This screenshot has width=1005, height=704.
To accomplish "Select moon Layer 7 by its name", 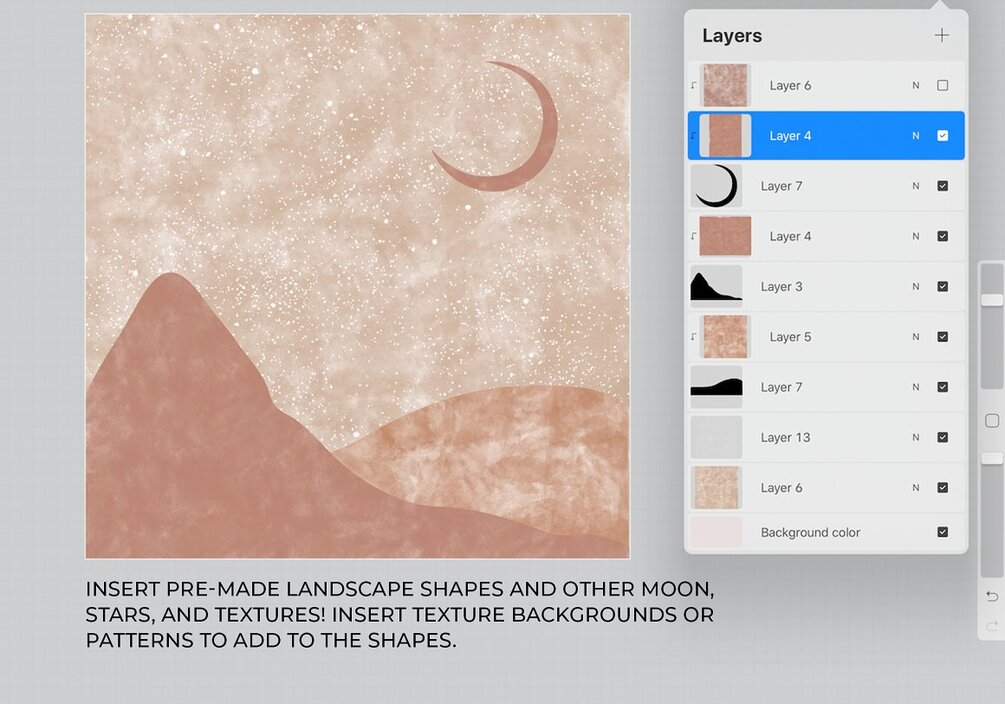I will coord(781,186).
